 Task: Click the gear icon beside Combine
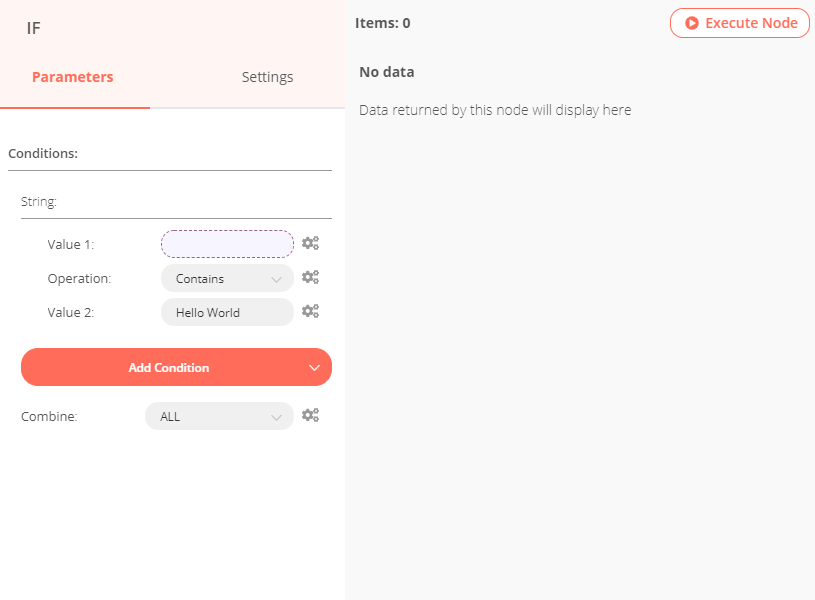tap(311, 416)
